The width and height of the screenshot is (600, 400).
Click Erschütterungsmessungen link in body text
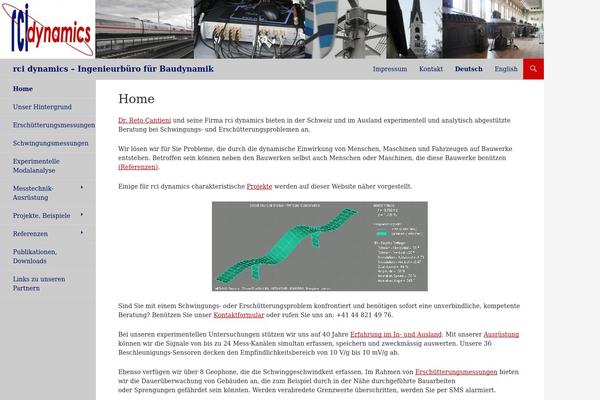coord(456,372)
